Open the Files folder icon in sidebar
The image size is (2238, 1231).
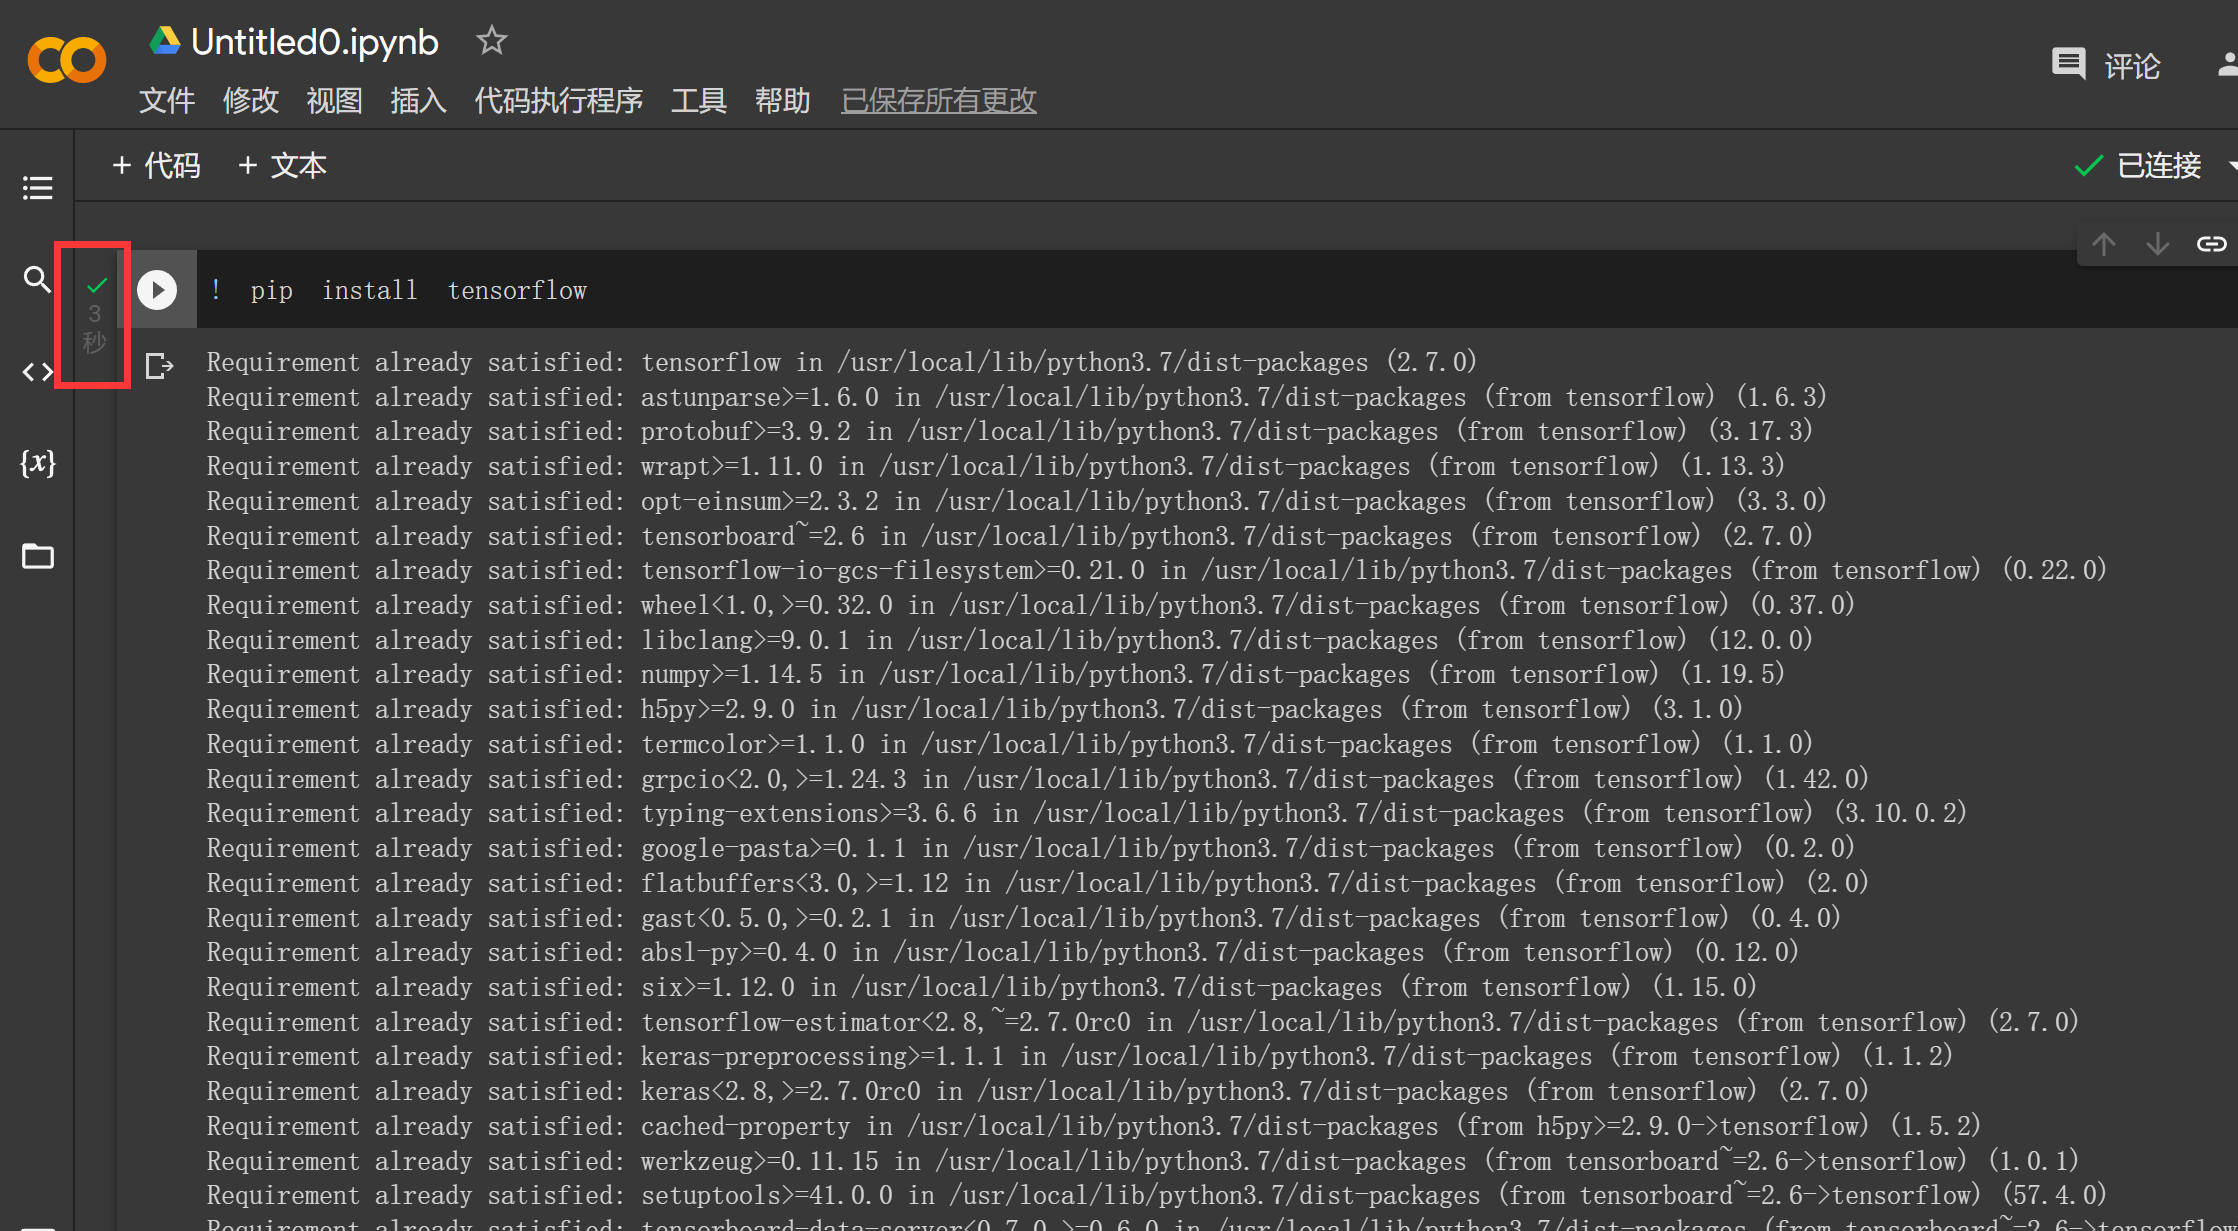pos(37,556)
